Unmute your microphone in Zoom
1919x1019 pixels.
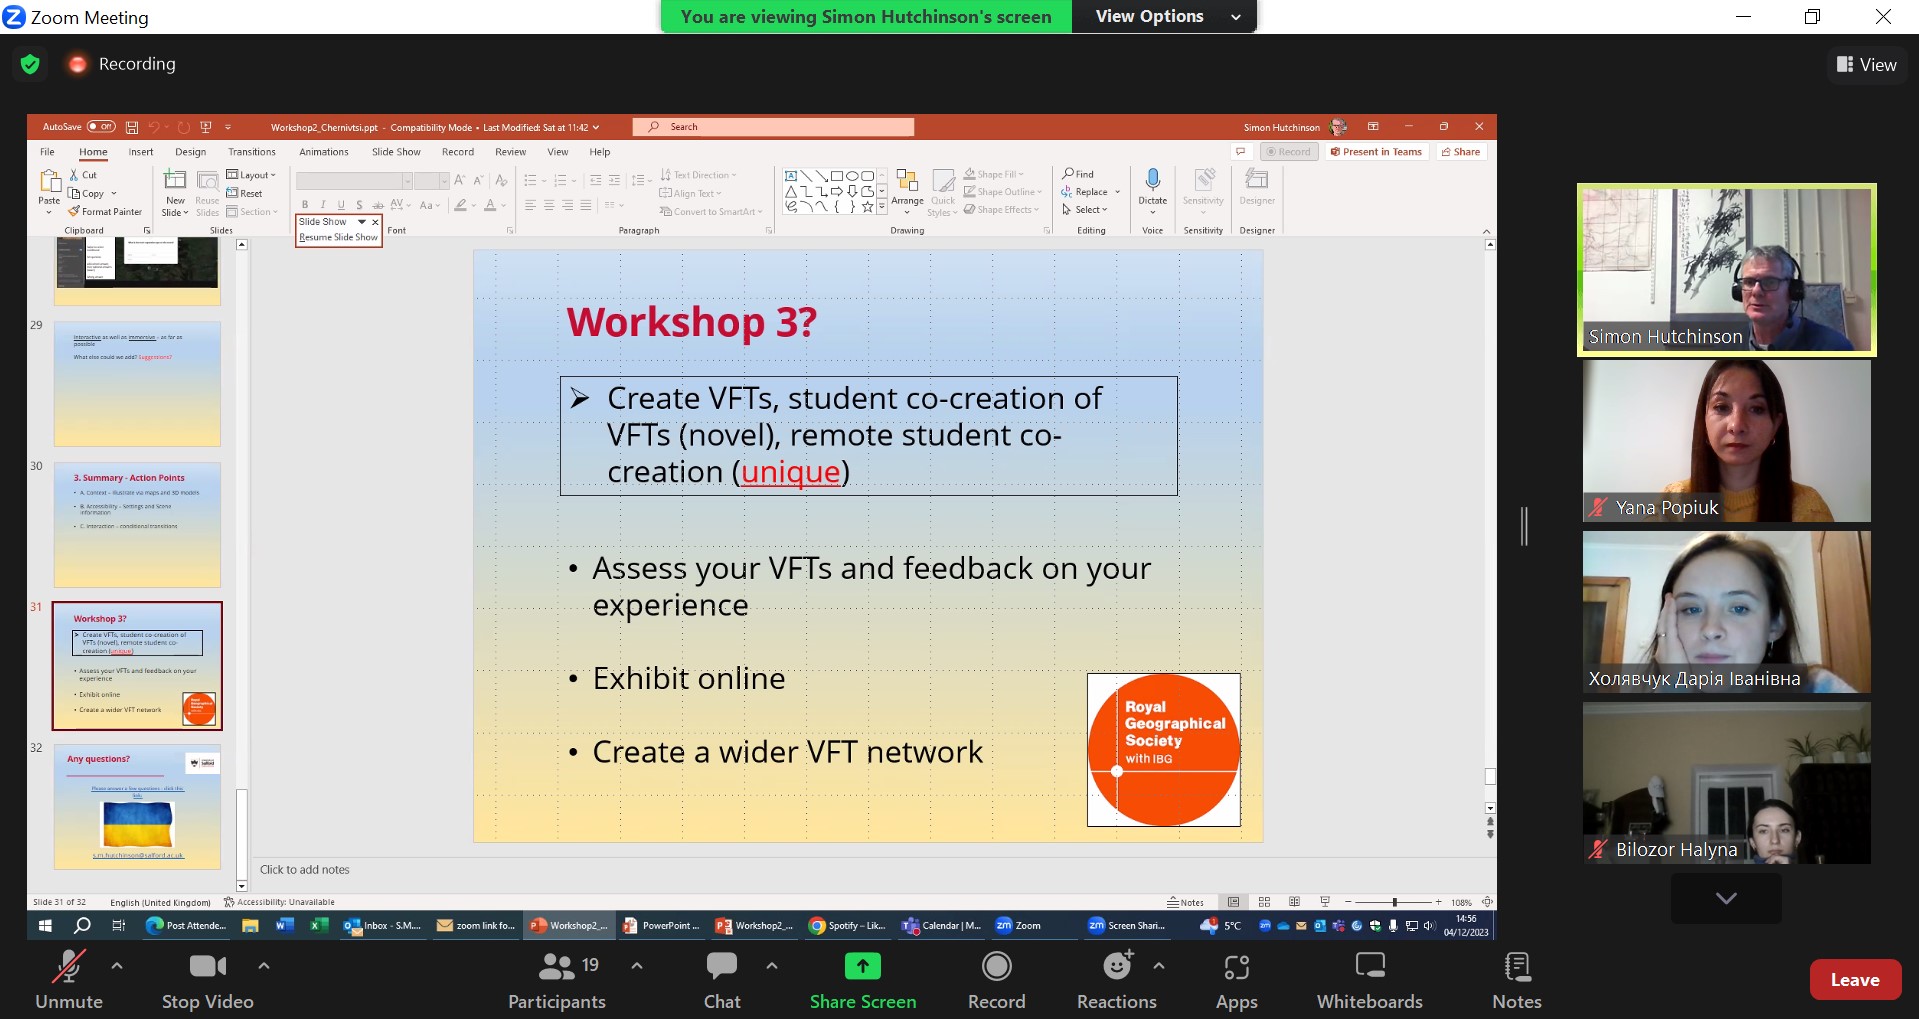click(69, 980)
